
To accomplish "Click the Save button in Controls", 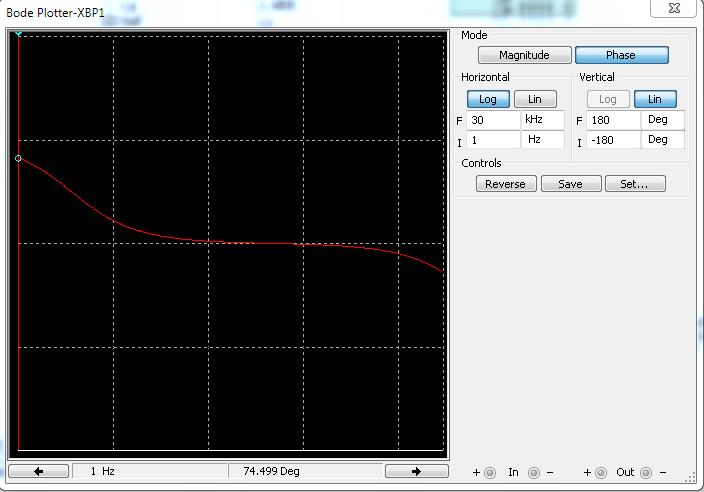I will pyautogui.click(x=567, y=184).
